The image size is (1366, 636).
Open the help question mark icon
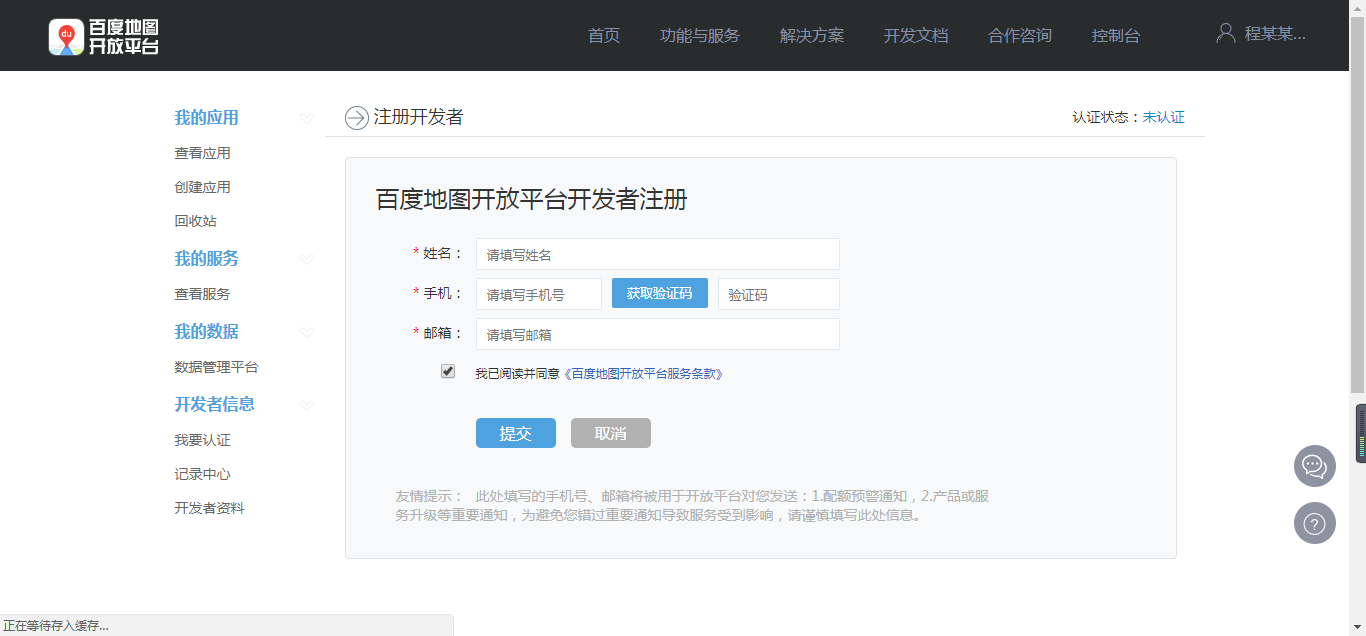click(x=1315, y=523)
